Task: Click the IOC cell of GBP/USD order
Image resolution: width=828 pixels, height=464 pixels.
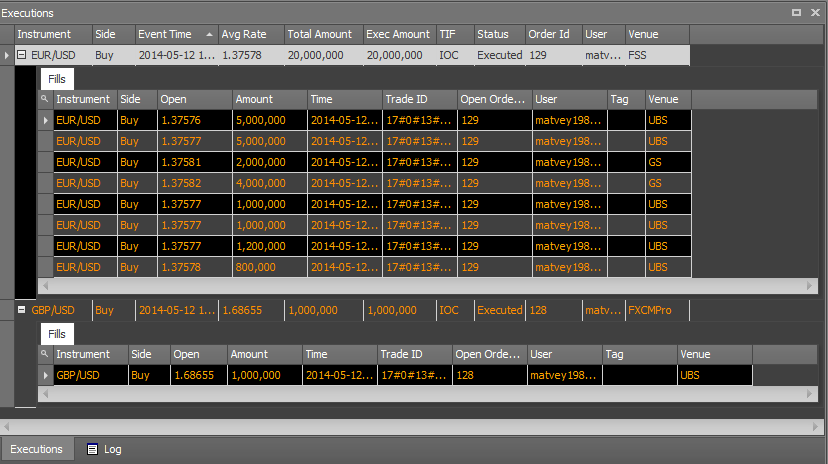Action: point(455,310)
